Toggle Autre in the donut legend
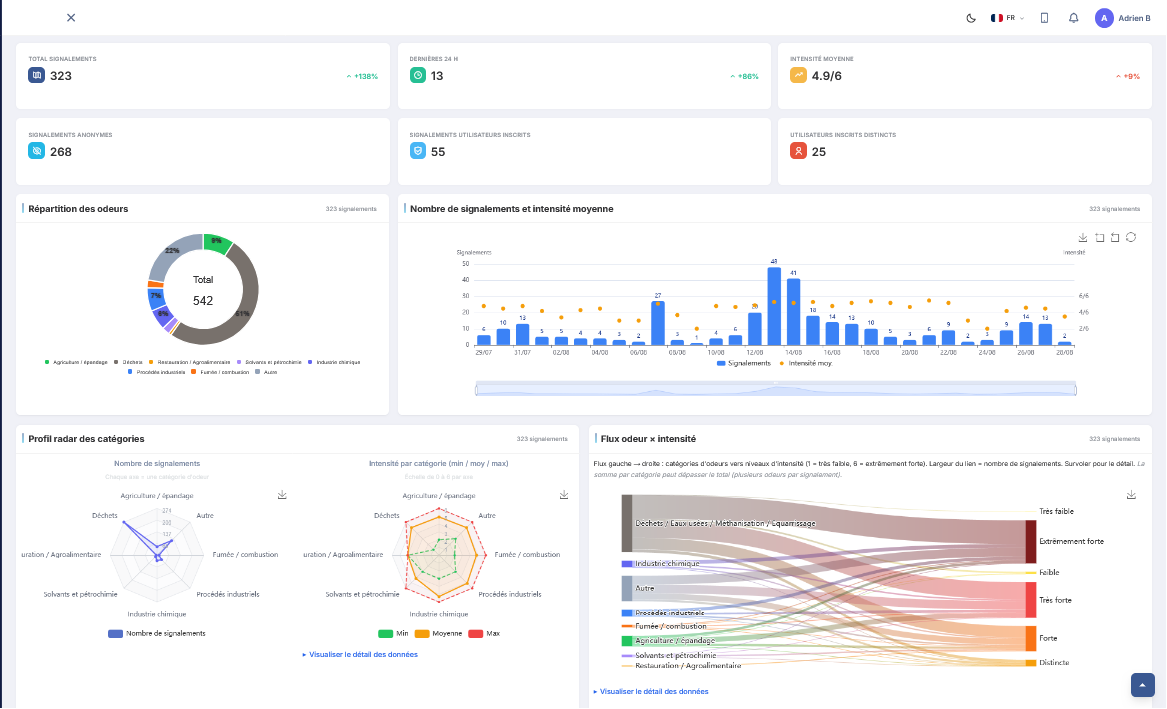 [x=266, y=372]
